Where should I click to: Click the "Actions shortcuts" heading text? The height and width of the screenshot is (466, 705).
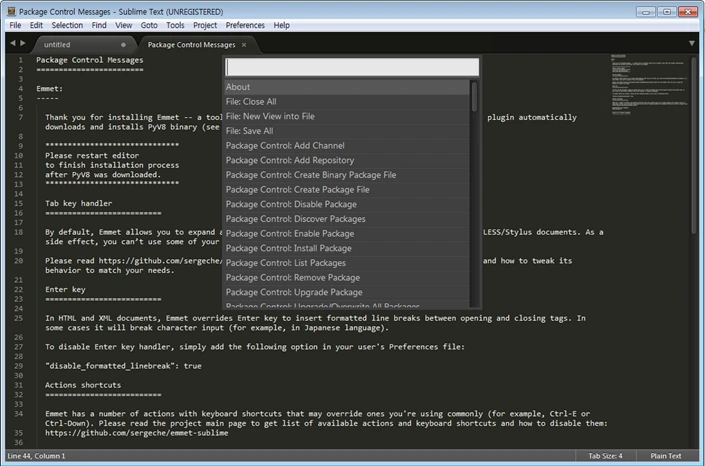click(83, 385)
